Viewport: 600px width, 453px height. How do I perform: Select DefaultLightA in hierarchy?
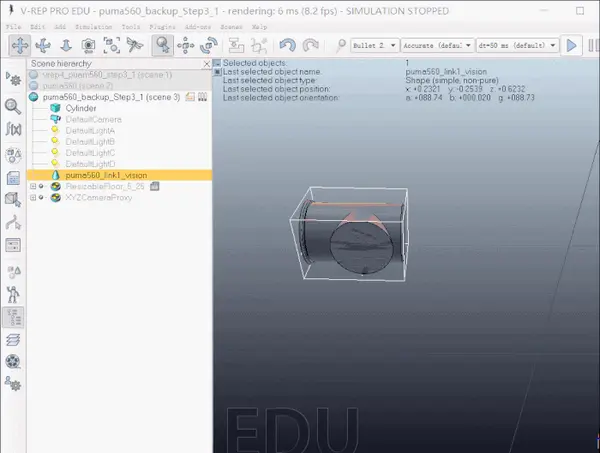tap(90, 130)
